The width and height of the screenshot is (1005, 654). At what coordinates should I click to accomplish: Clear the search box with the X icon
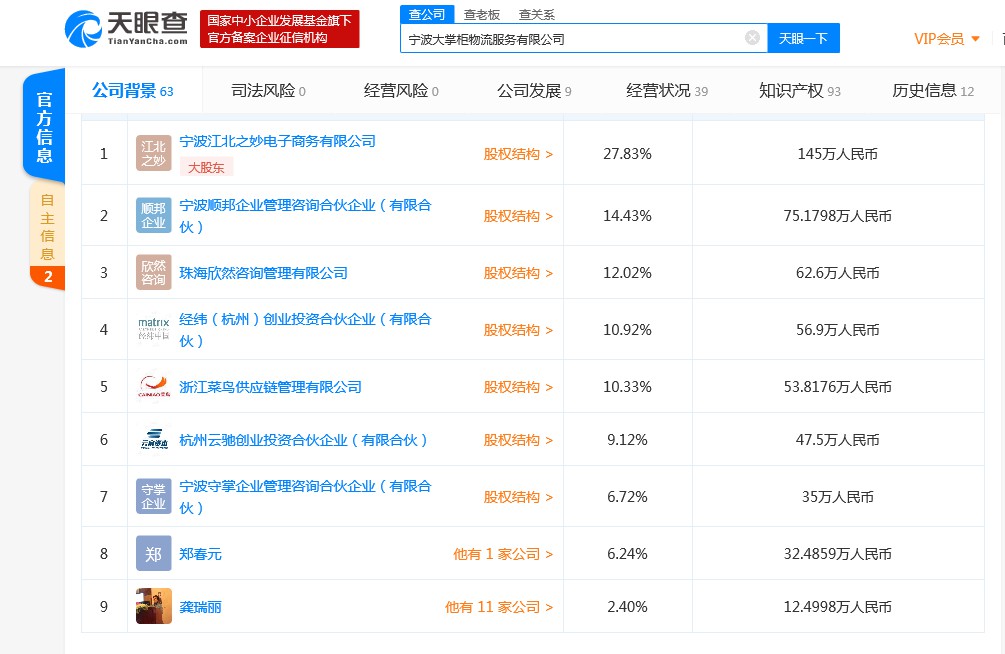tap(752, 38)
